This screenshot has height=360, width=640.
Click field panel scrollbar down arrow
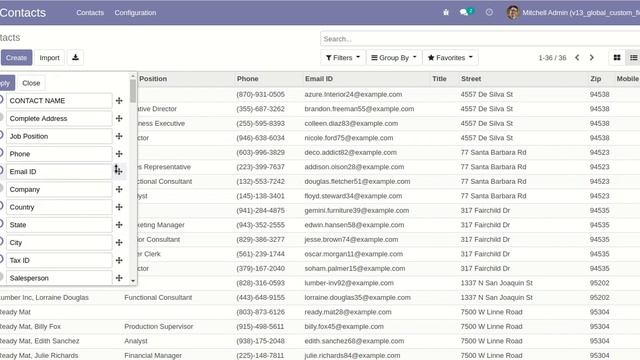coord(133,281)
